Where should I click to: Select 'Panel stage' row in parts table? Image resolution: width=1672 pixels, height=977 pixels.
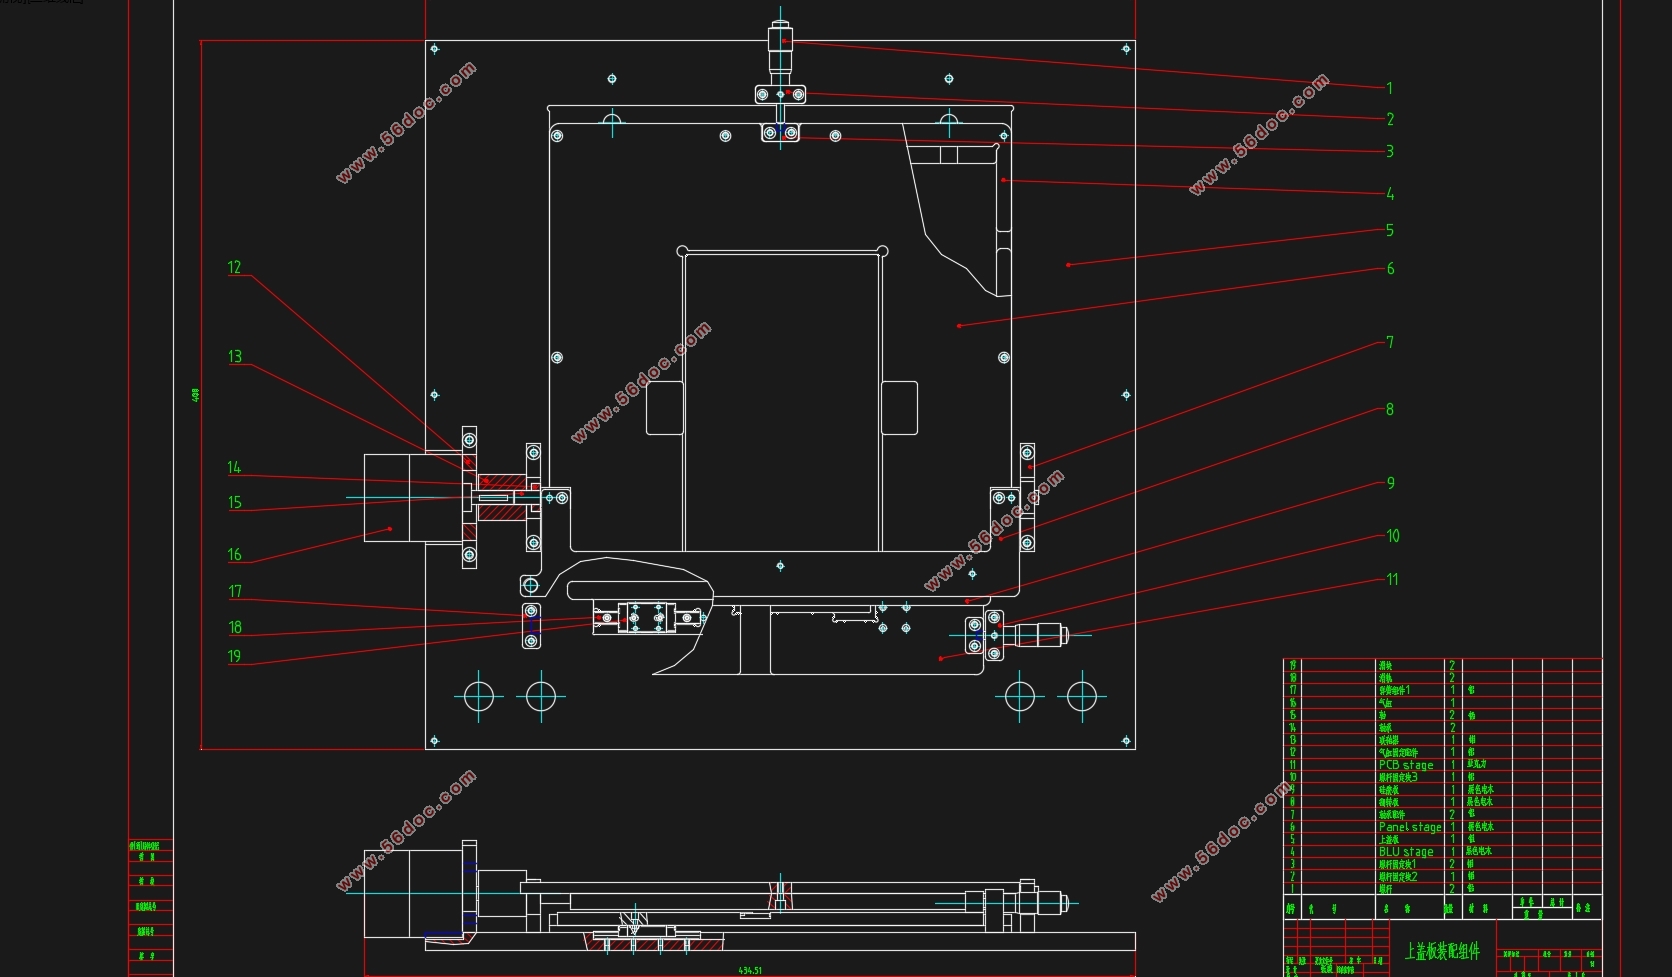(x=1409, y=827)
